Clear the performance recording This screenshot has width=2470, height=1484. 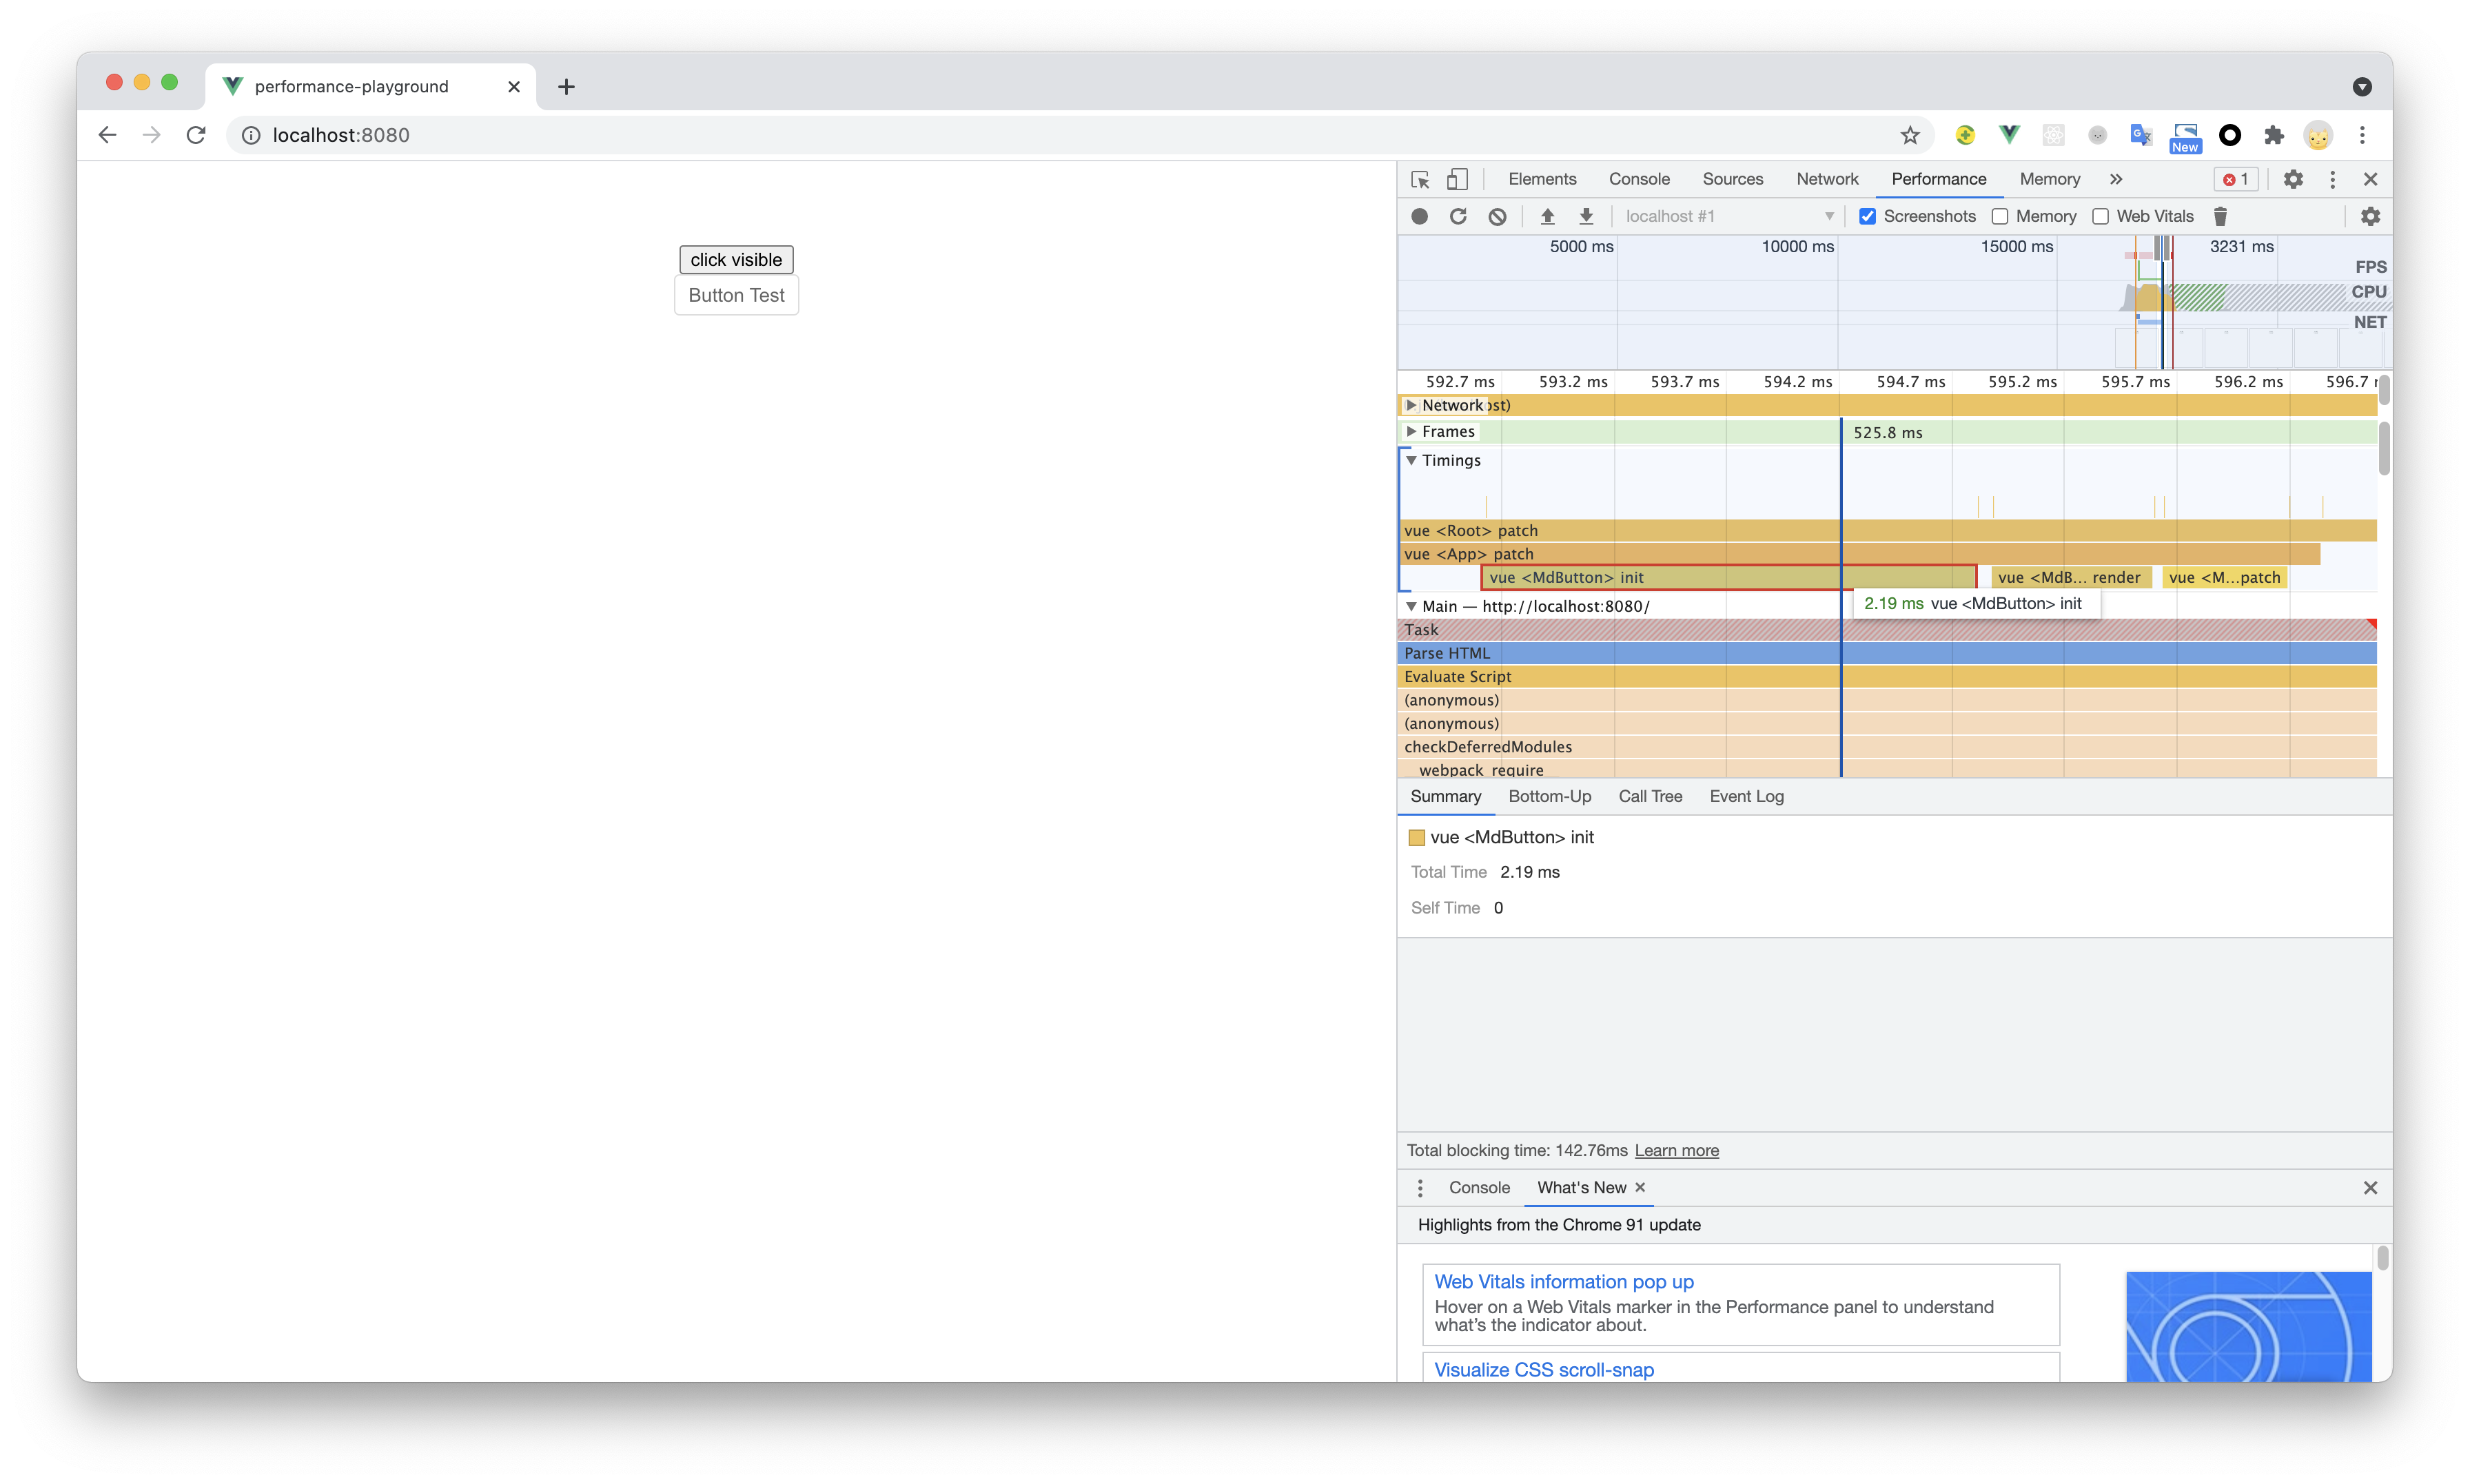tap(1497, 216)
